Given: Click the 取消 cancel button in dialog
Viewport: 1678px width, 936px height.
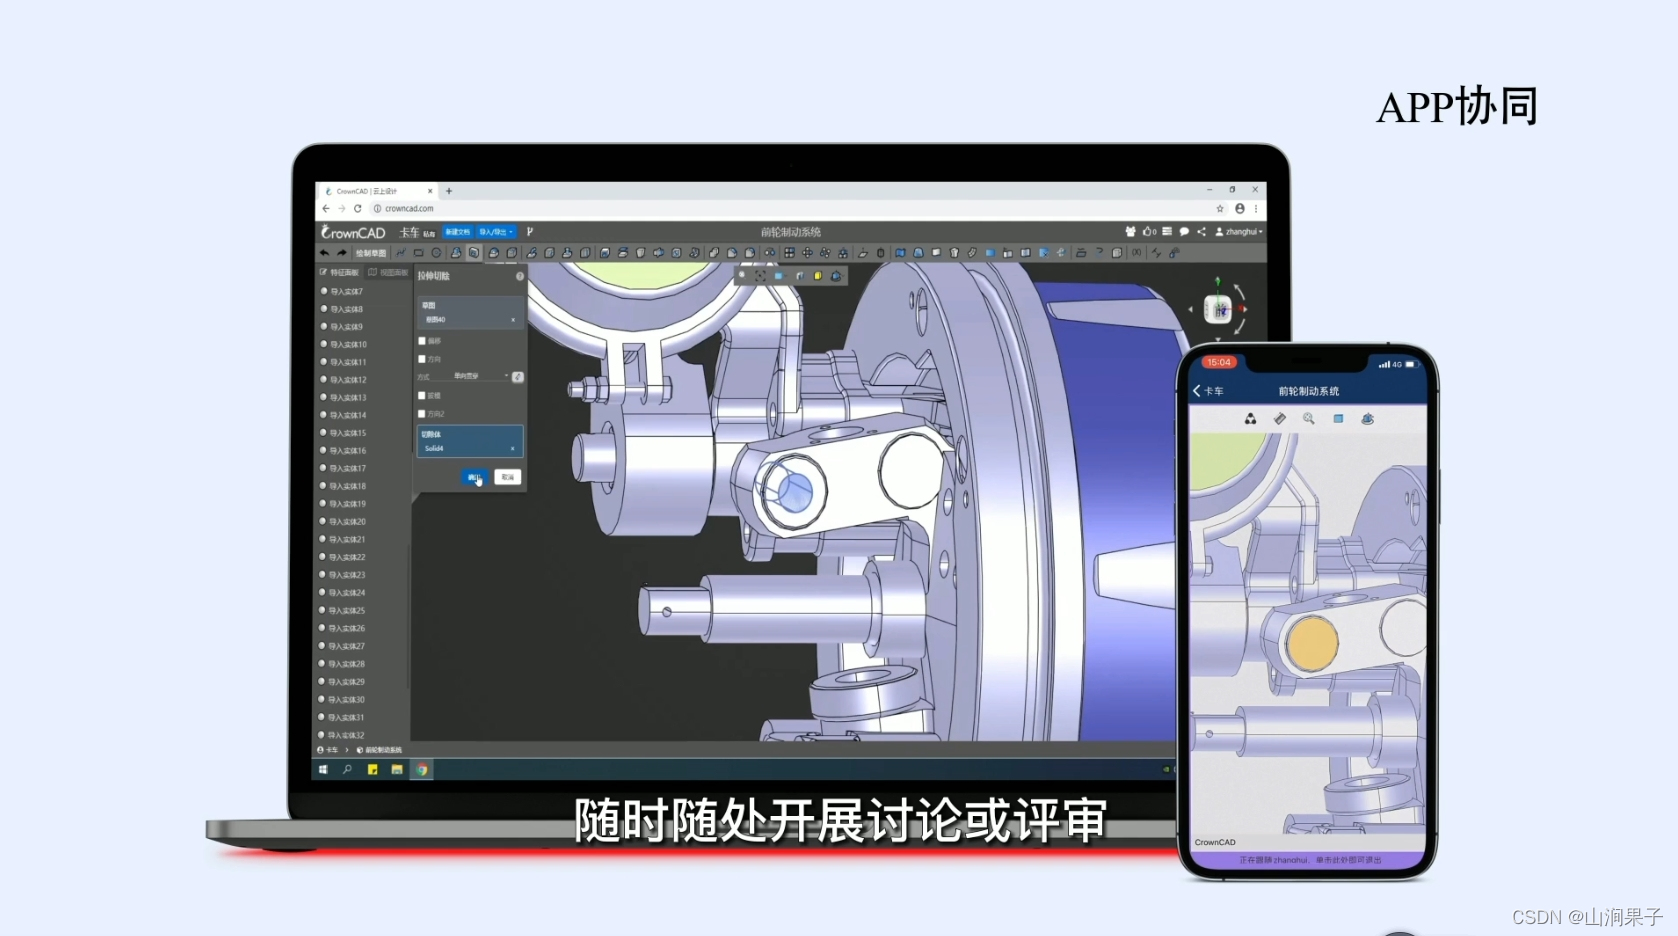Looking at the screenshot, I should [507, 477].
